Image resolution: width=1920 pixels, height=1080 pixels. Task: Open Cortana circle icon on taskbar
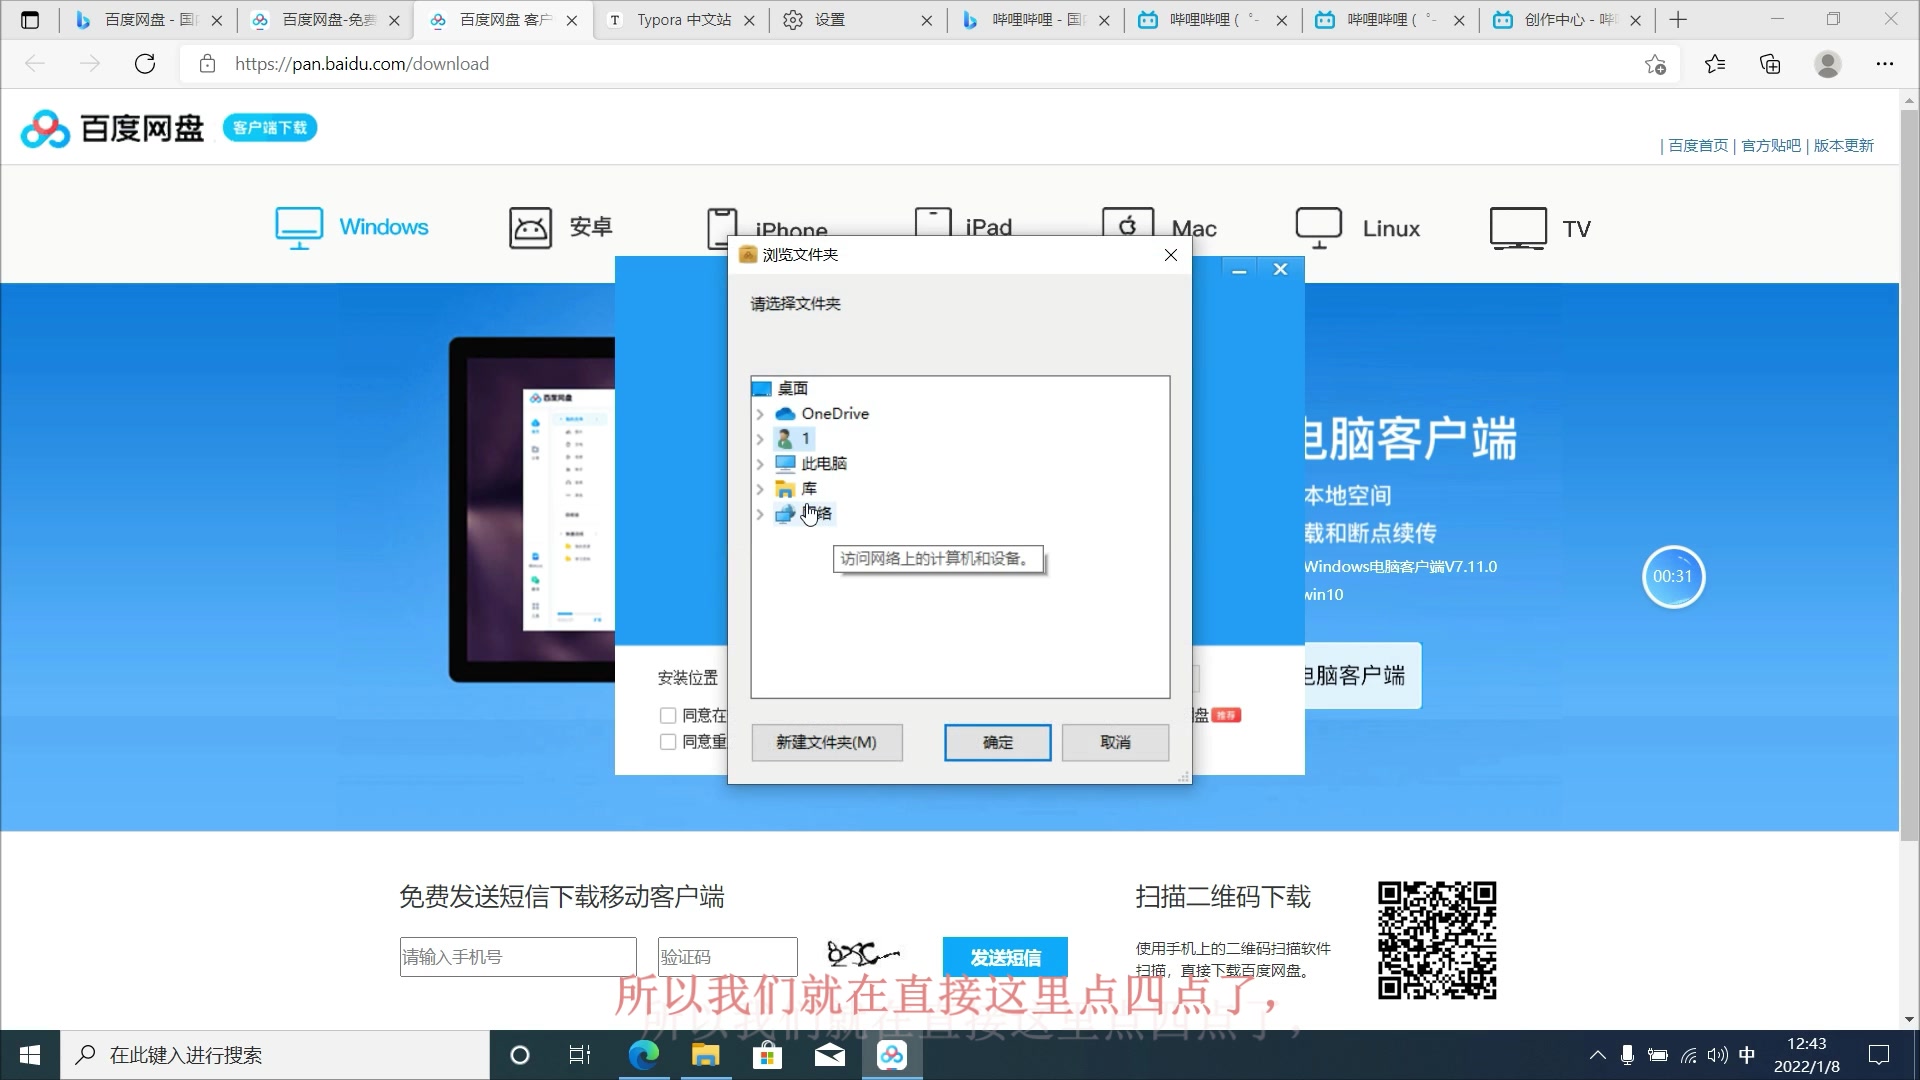point(519,1055)
